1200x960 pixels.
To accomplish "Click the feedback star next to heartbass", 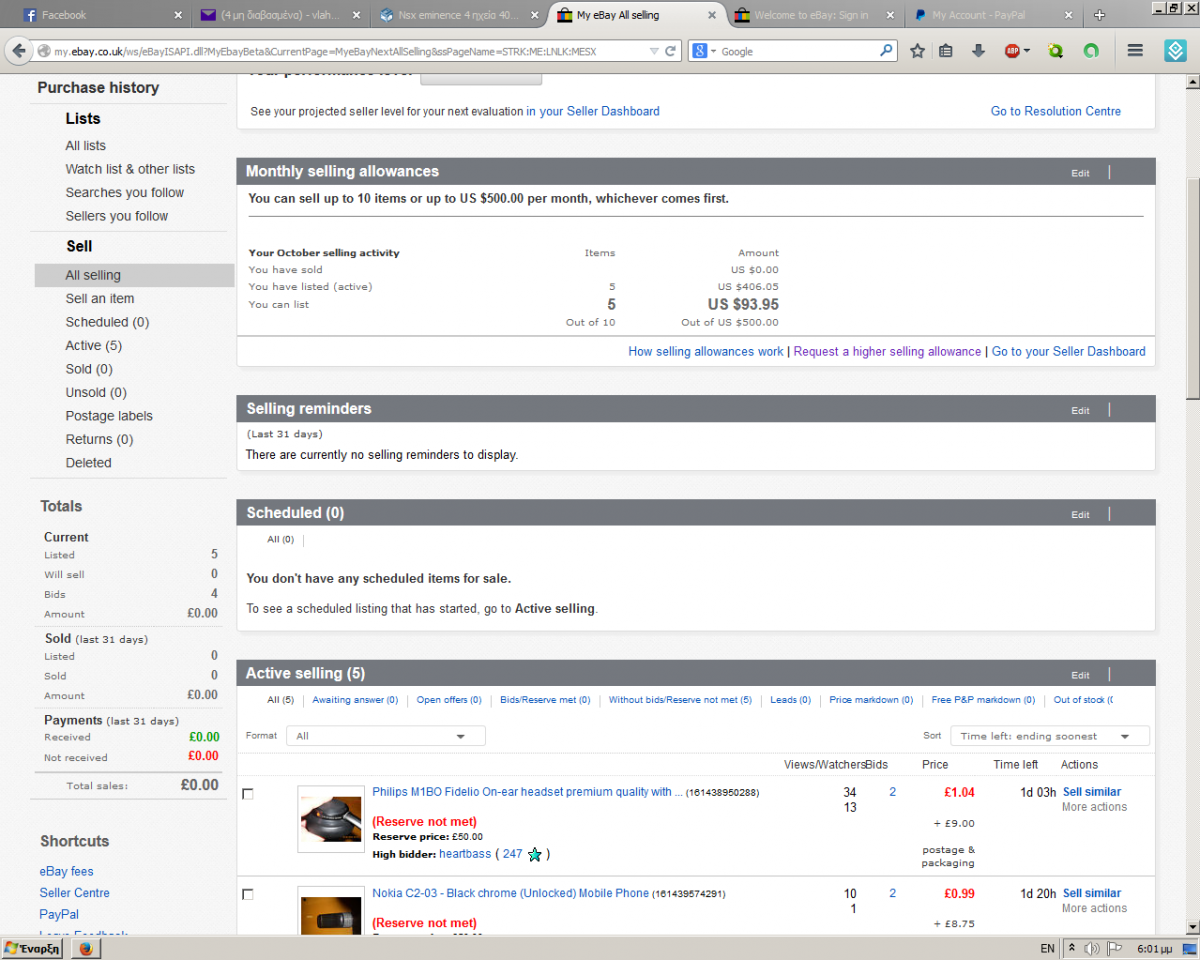I will point(535,854).
